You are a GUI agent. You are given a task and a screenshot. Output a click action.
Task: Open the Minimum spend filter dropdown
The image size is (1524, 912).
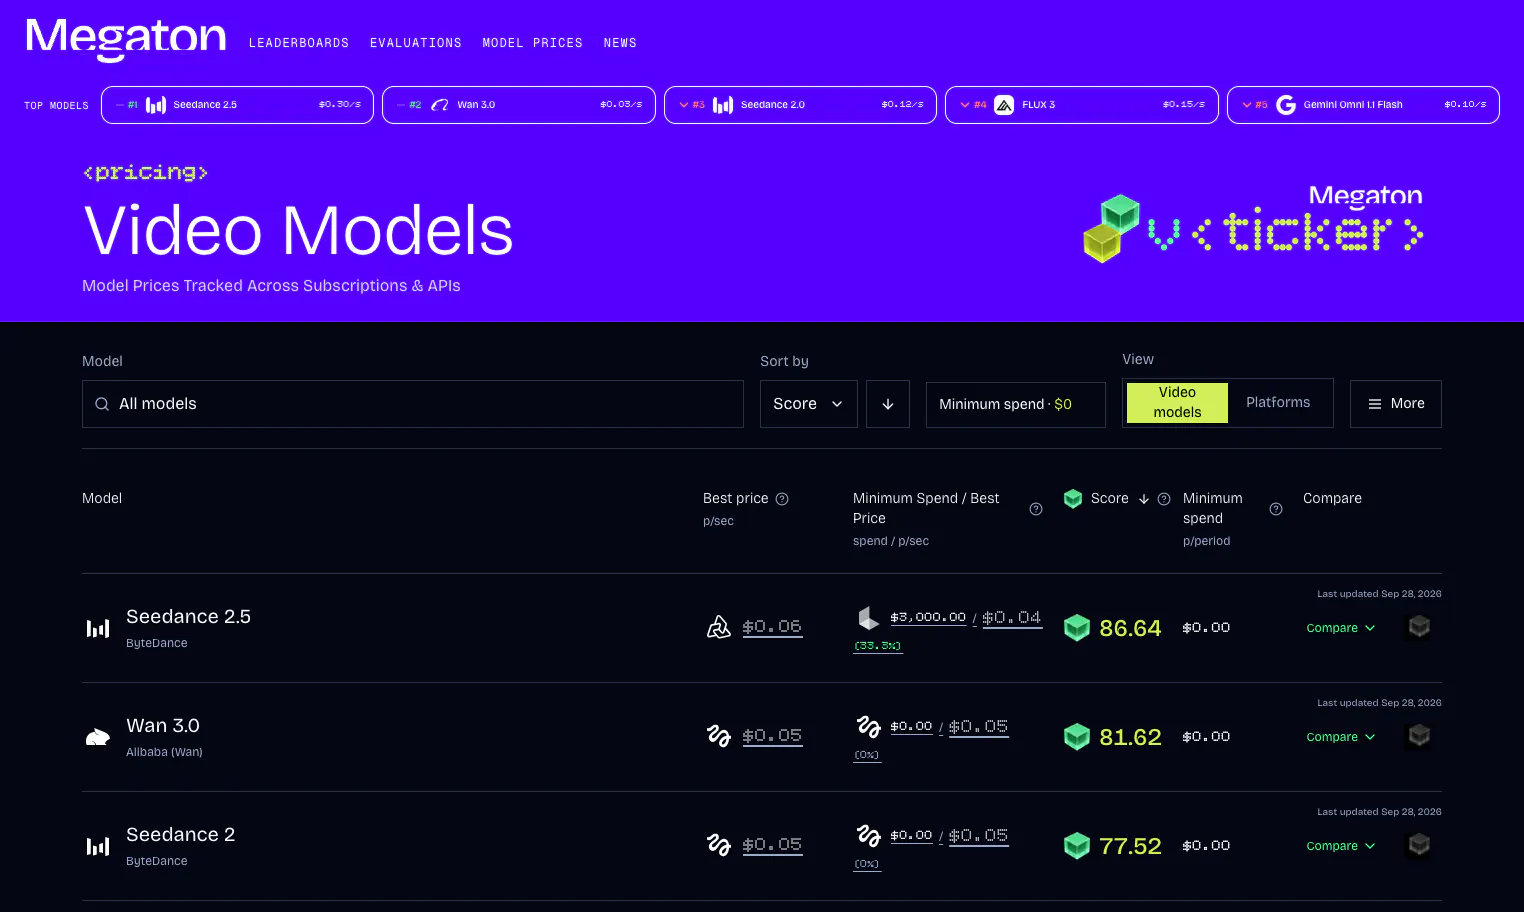pos(1016,404)
